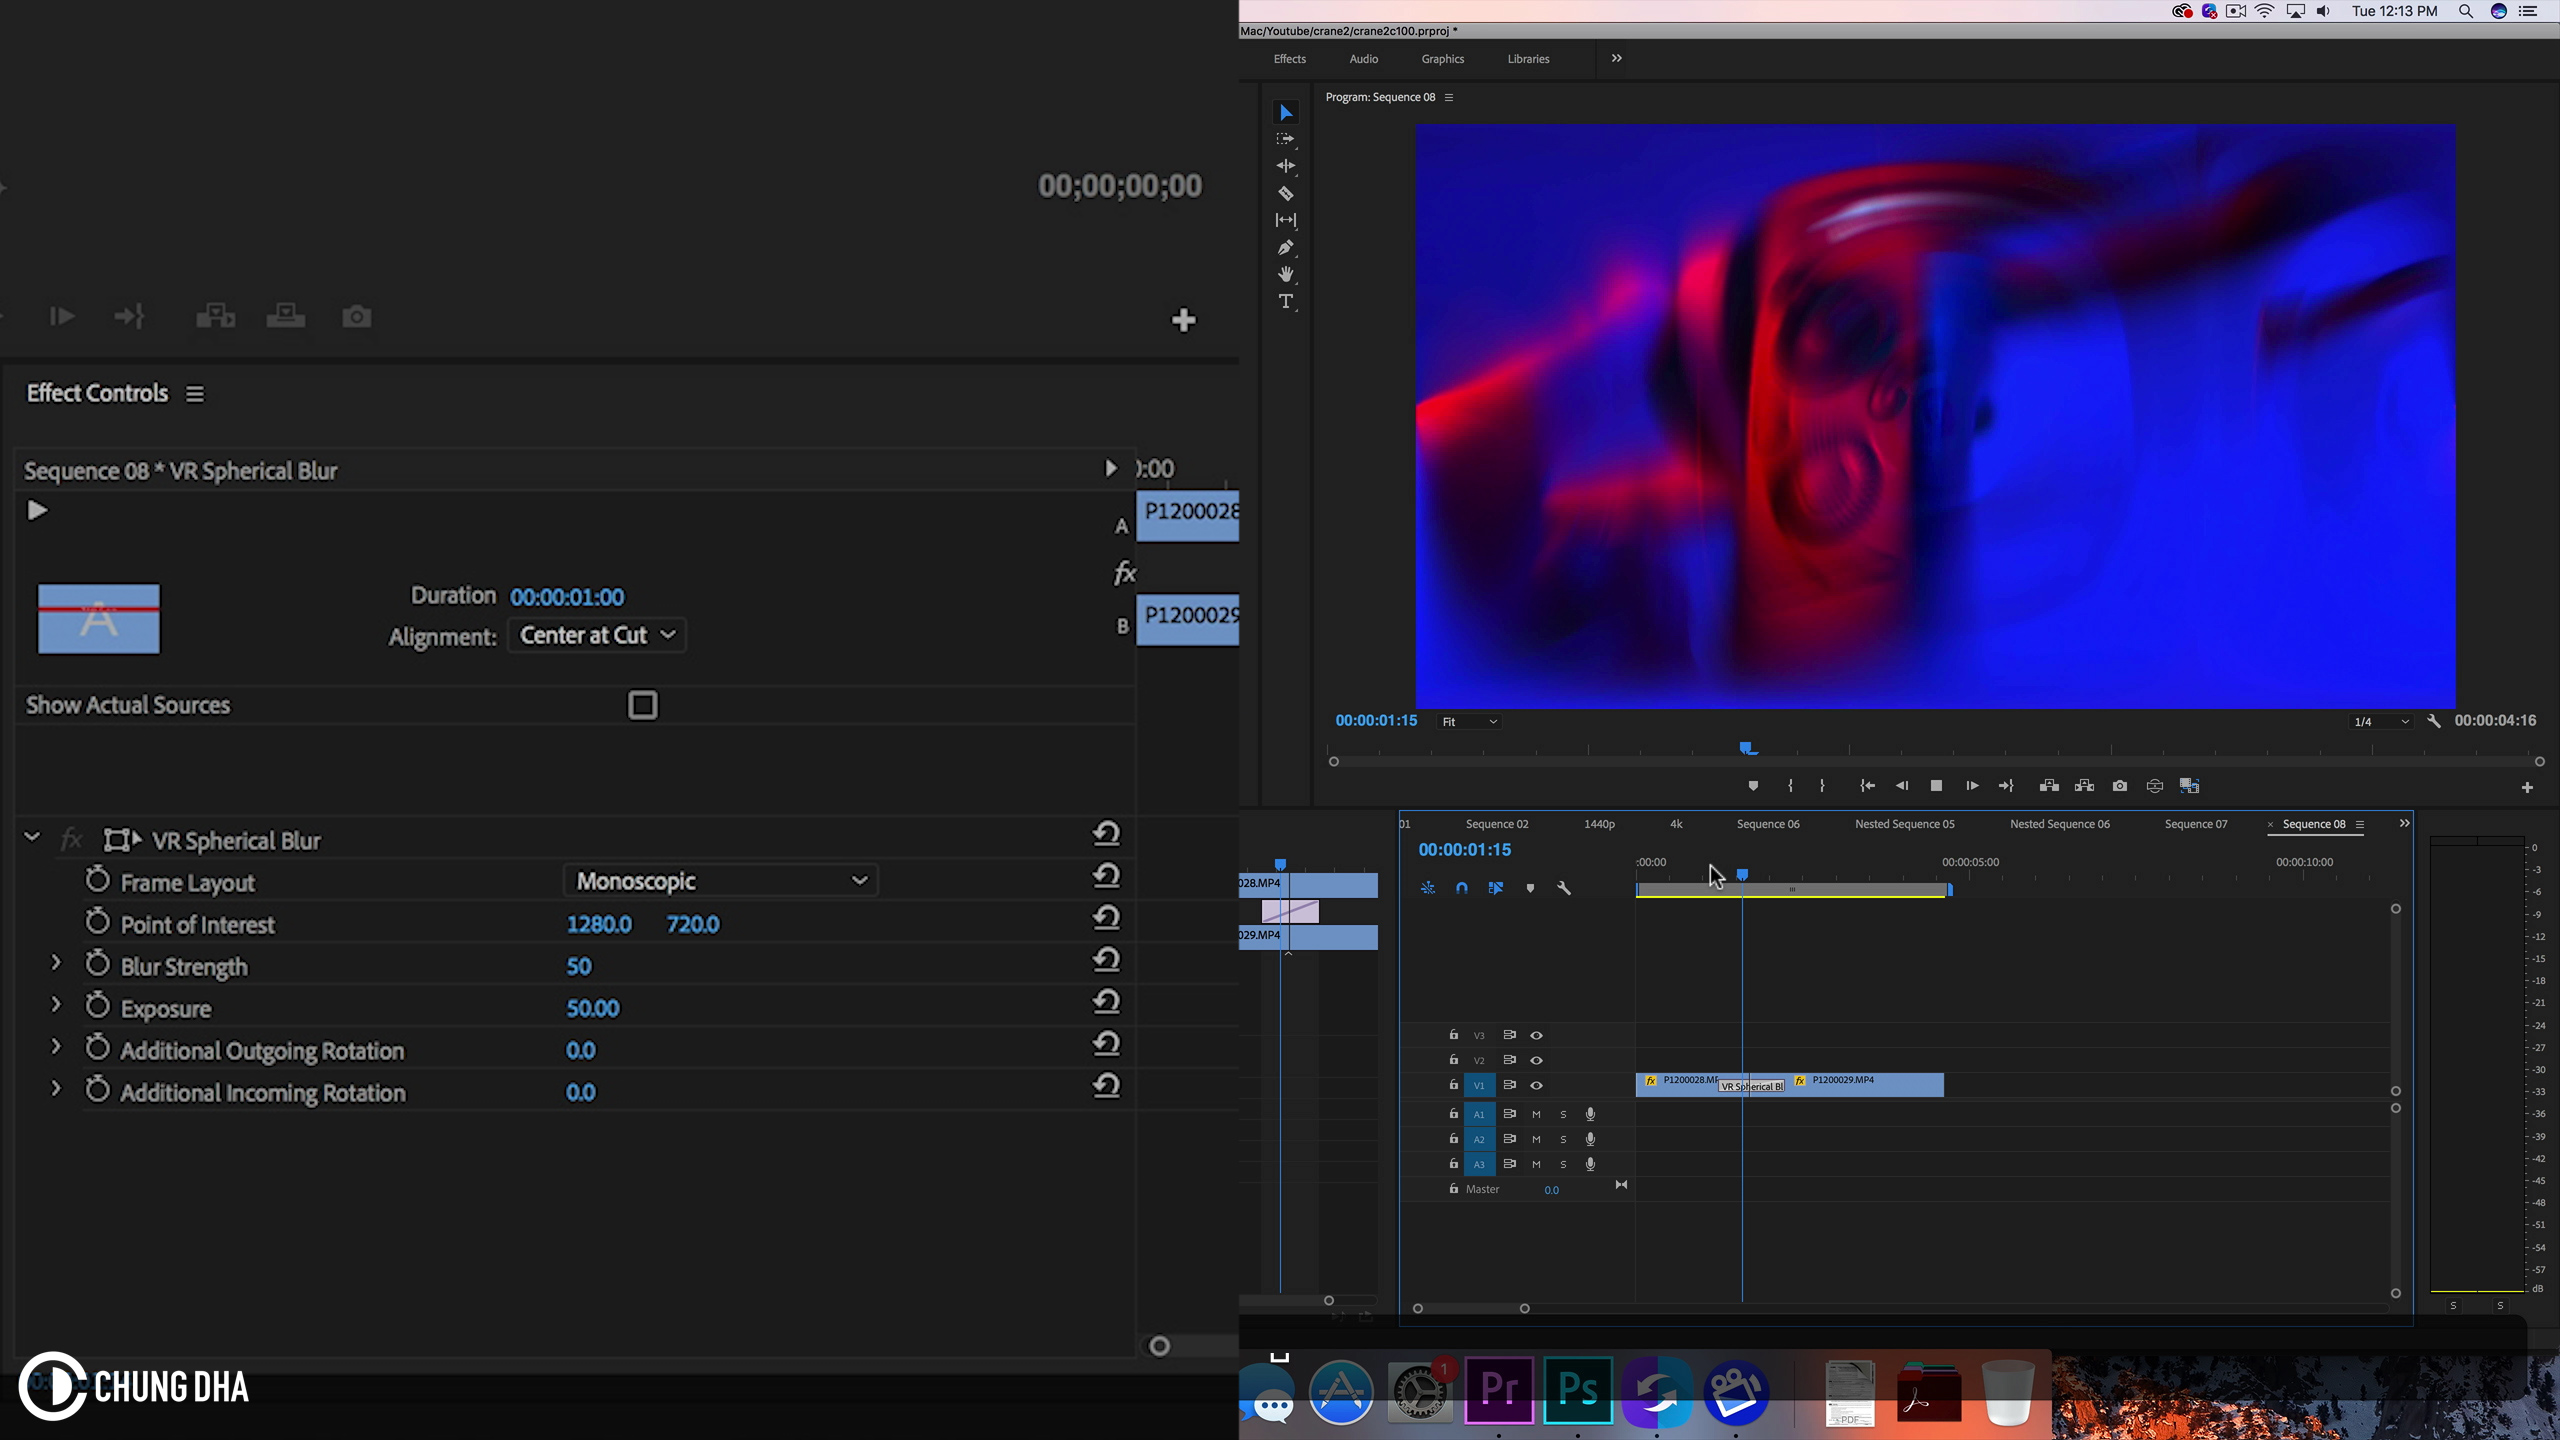Click the Program monitor playhead marker
The height and width of the screenshot is (1440, 2560).
(x=1747, y=748)
